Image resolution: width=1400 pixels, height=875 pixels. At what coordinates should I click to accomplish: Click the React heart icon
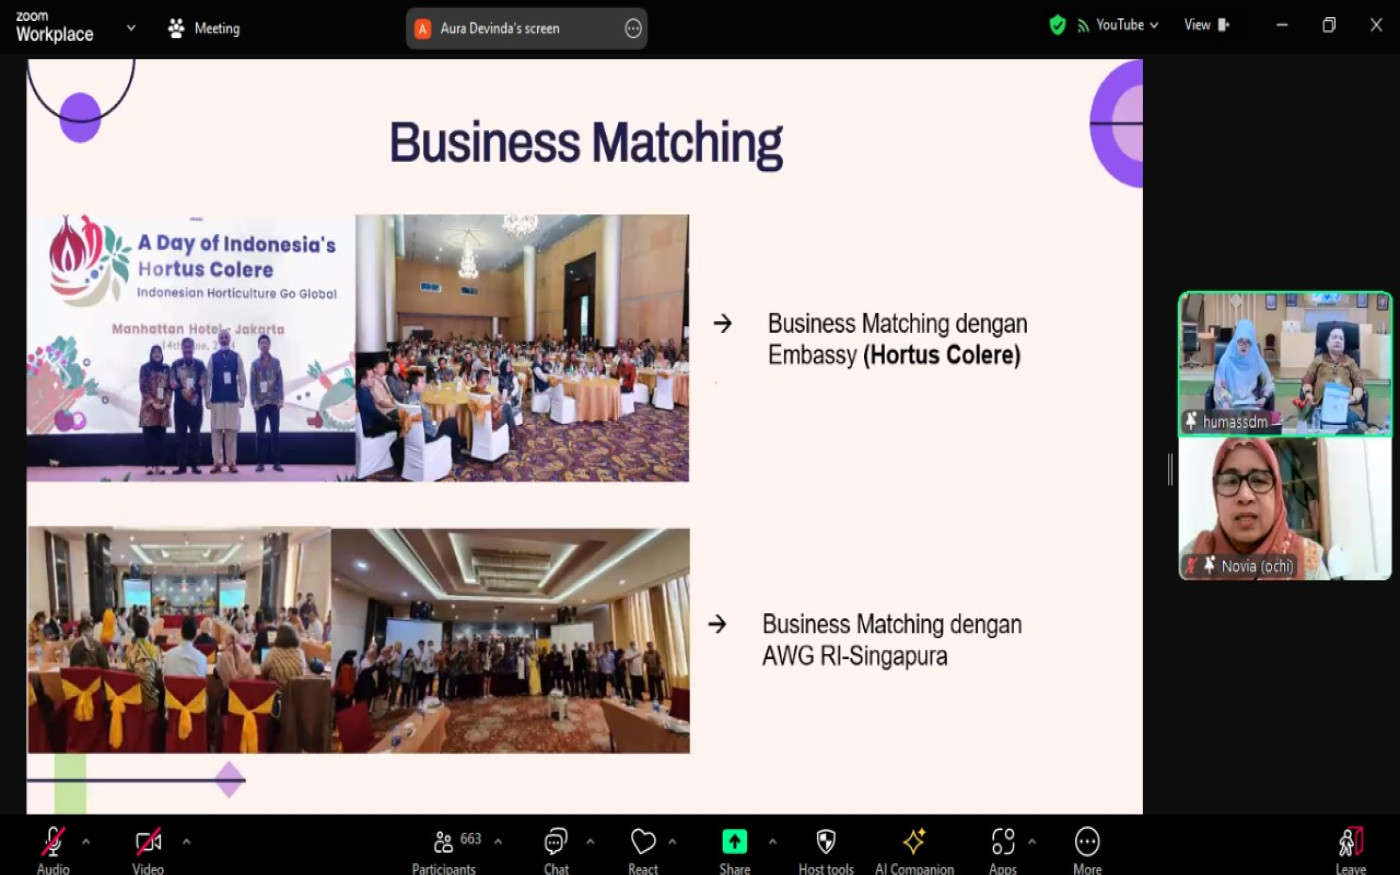643,843
